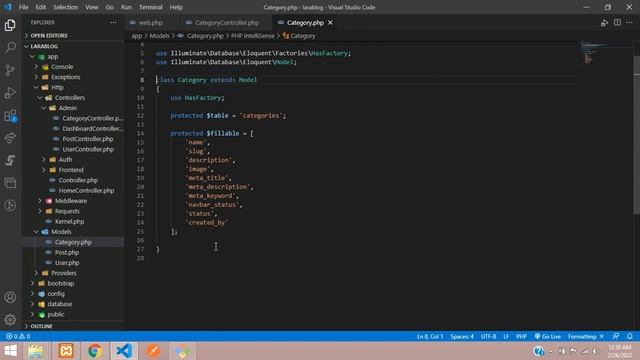Open the Extensions view
The width and height of the screenshot is (640, 360).
click(x=10, y=116)
